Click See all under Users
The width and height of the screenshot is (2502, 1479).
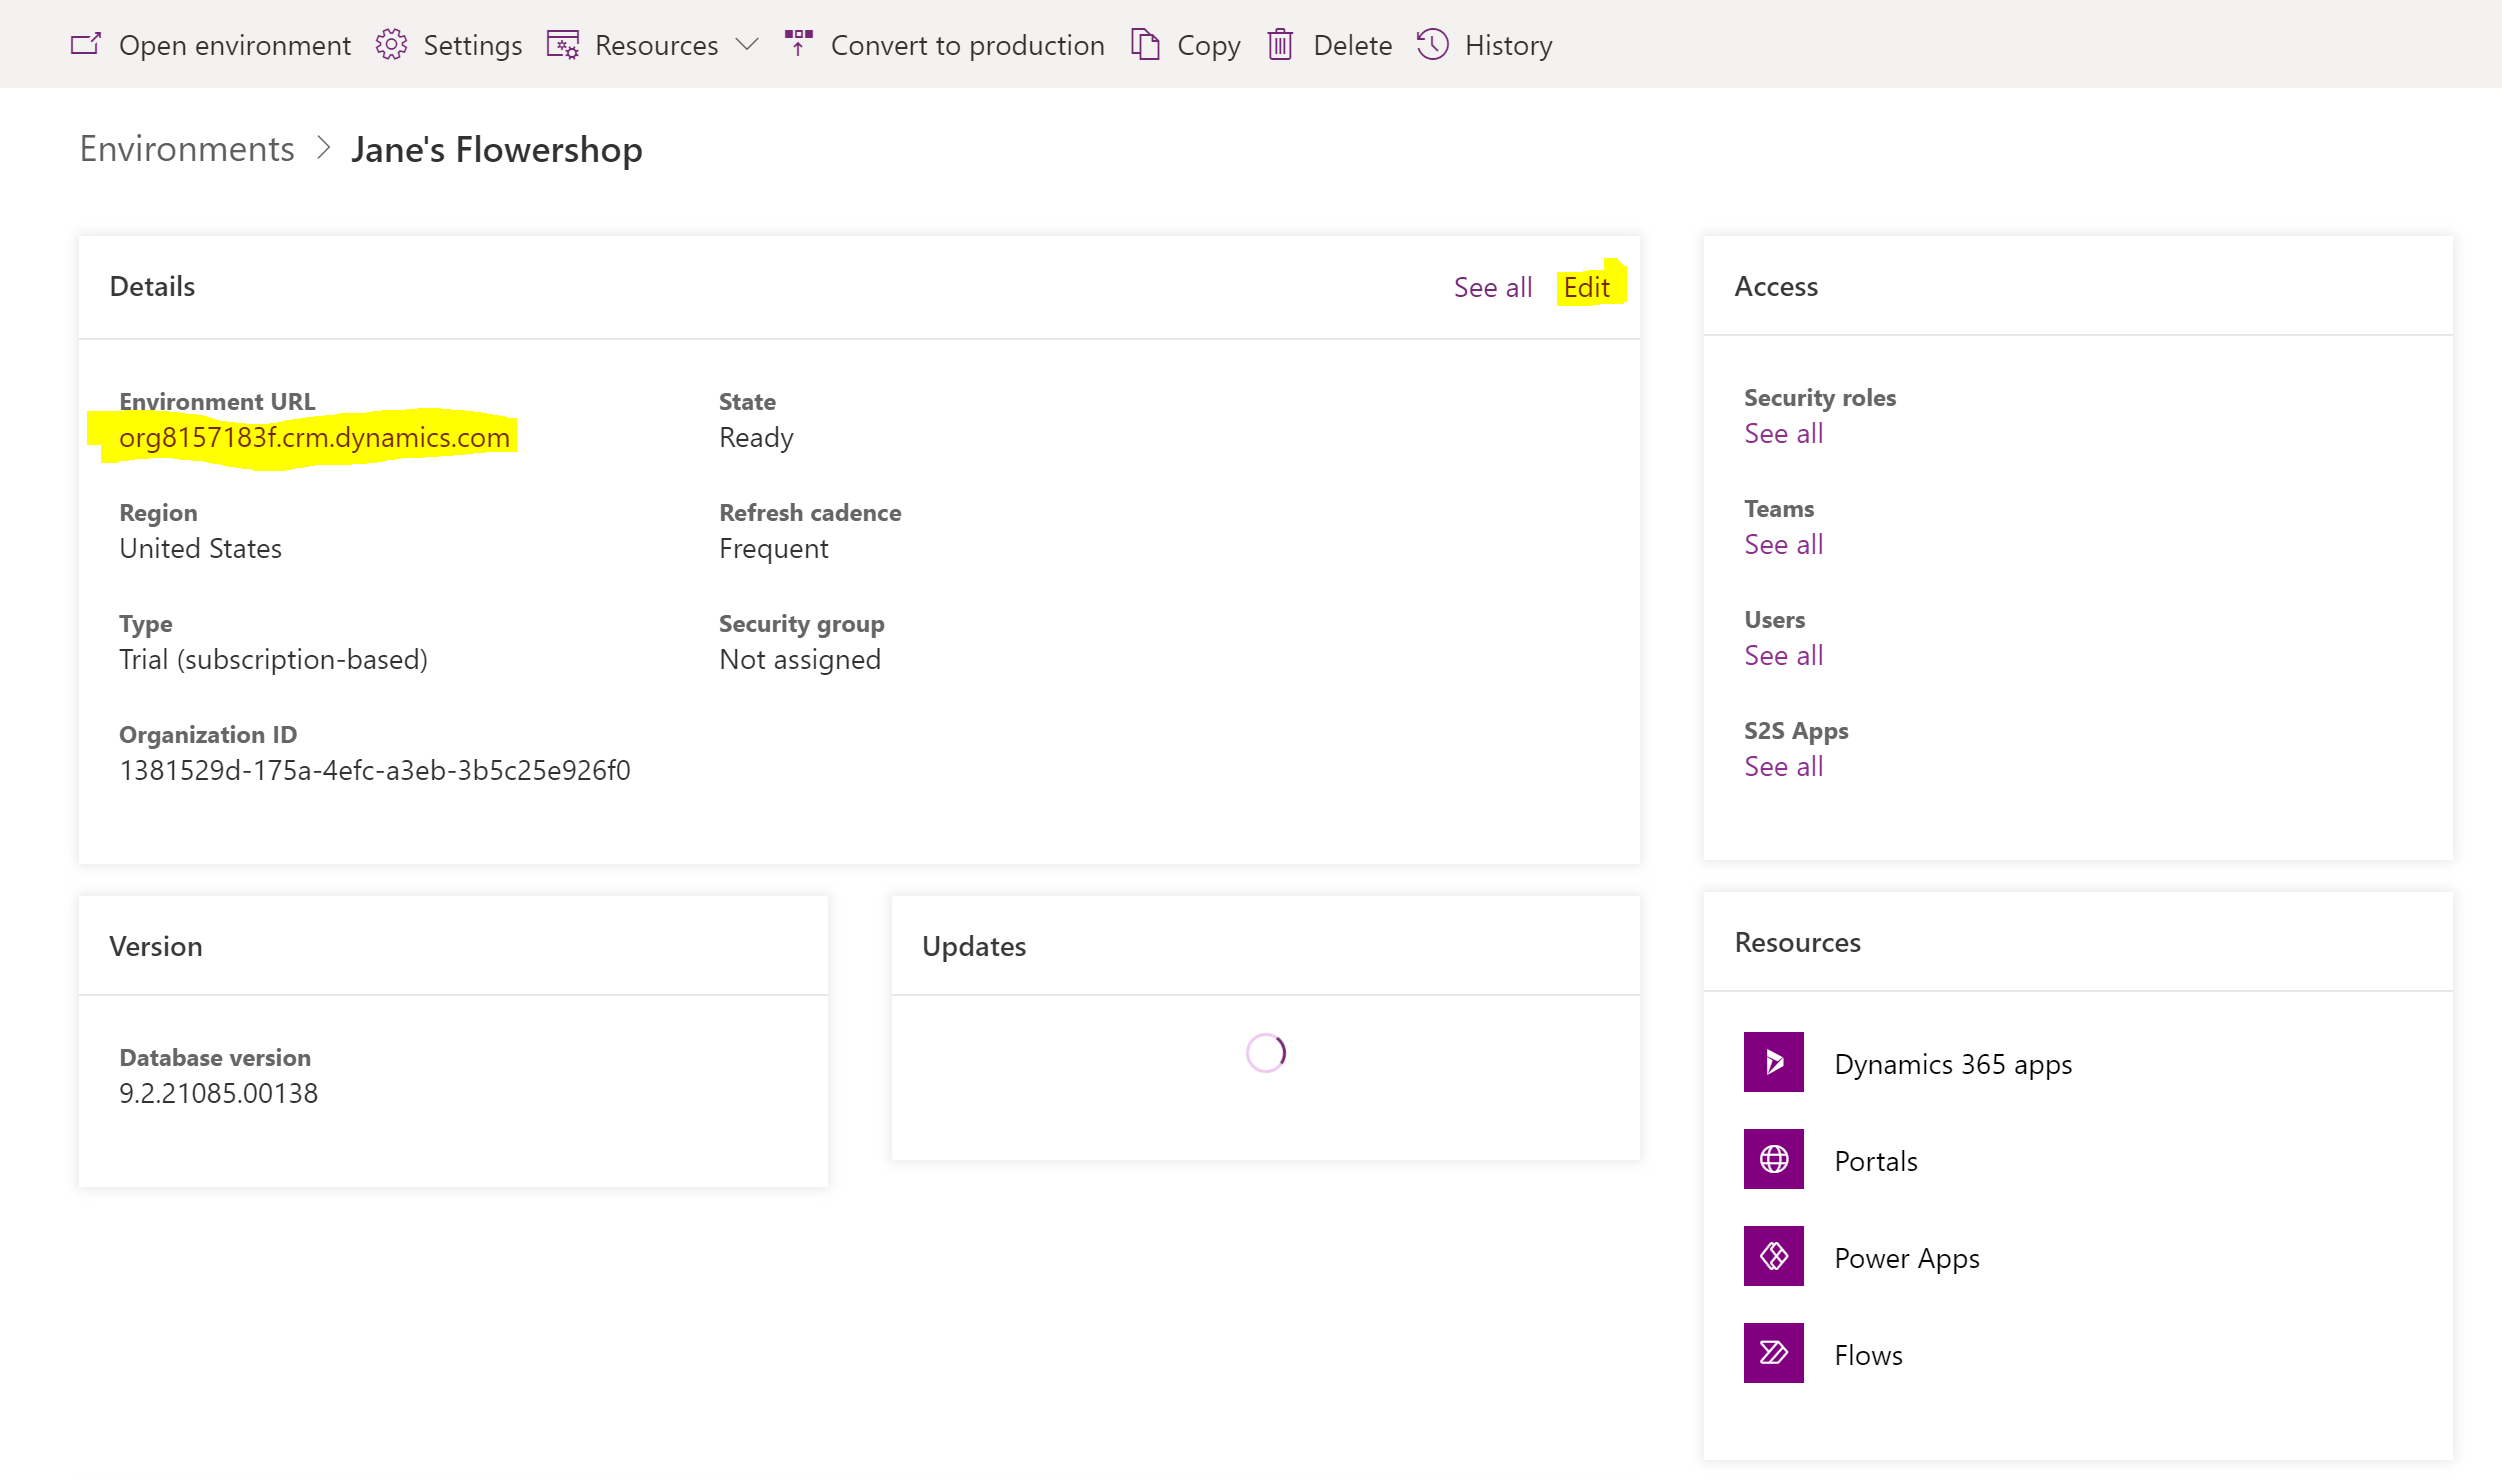(x=1782, y=655)
